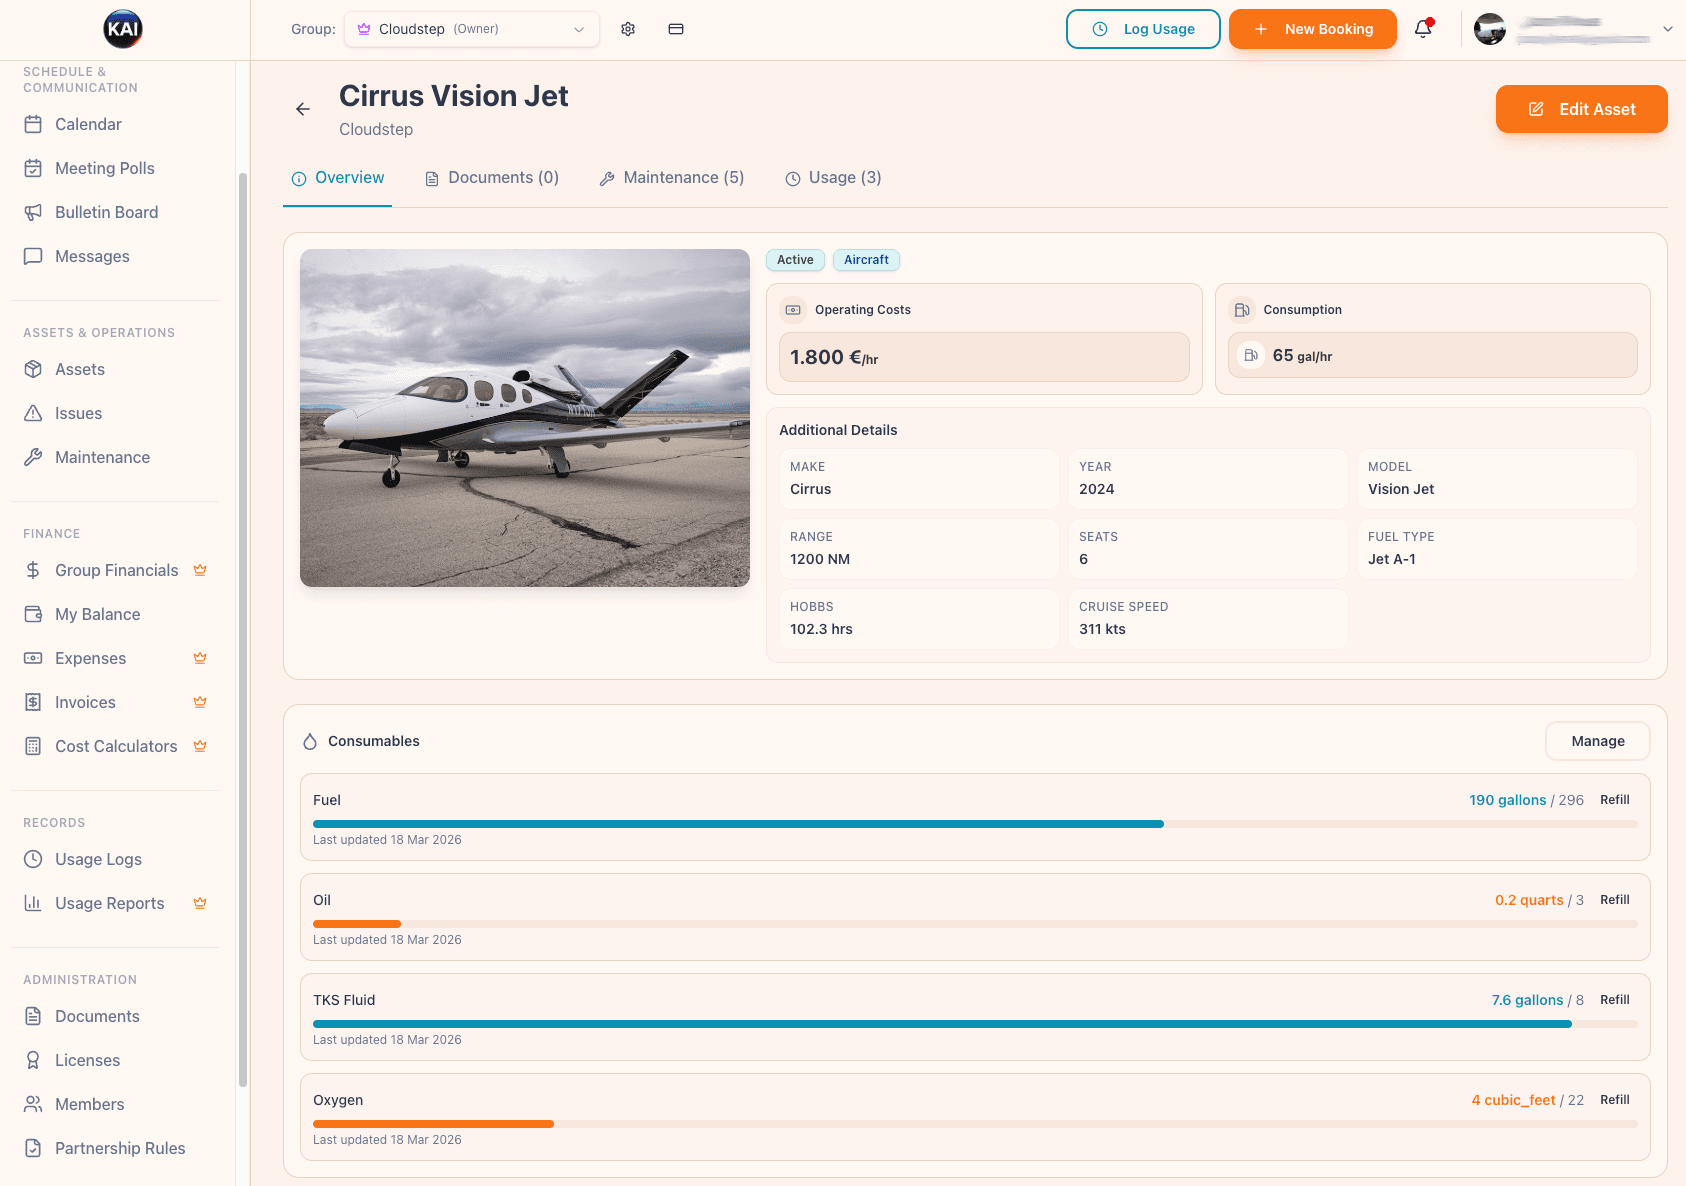The width and height of the screenshot is (1686, 1186).
Task: Toggle the Active status badge
Action: [794, 260]
